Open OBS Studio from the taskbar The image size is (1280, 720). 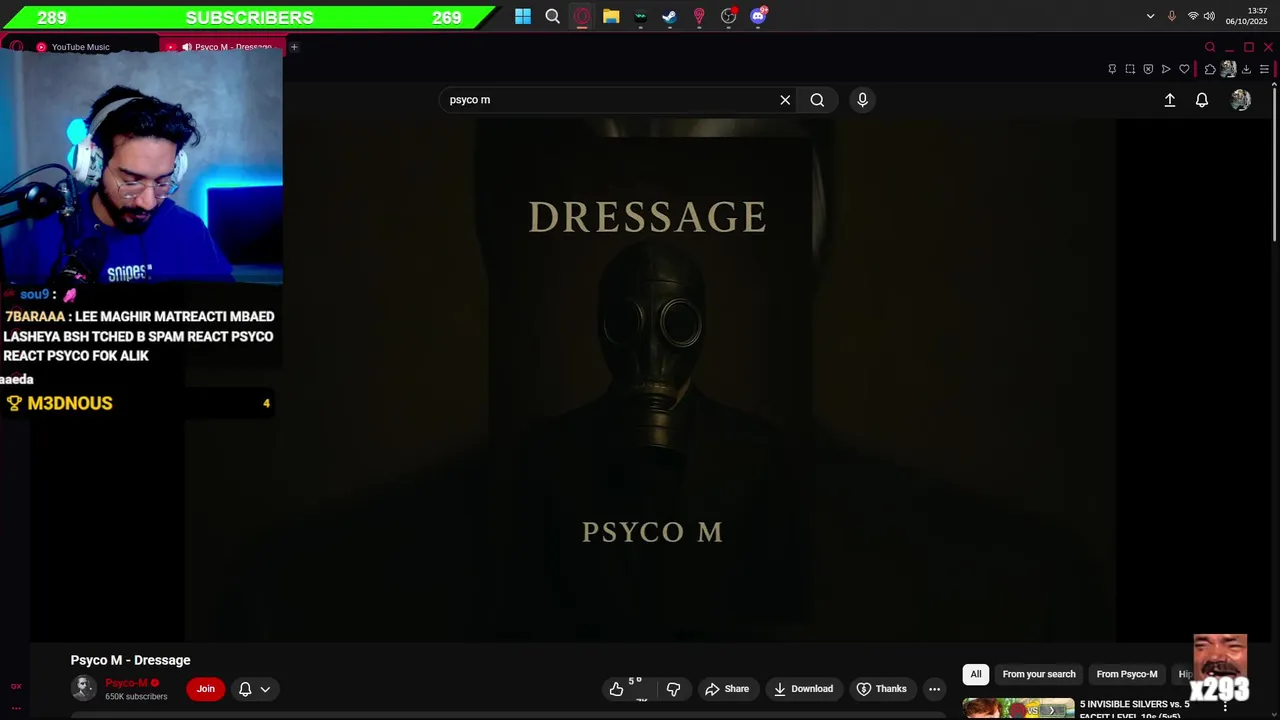[729, 16]
